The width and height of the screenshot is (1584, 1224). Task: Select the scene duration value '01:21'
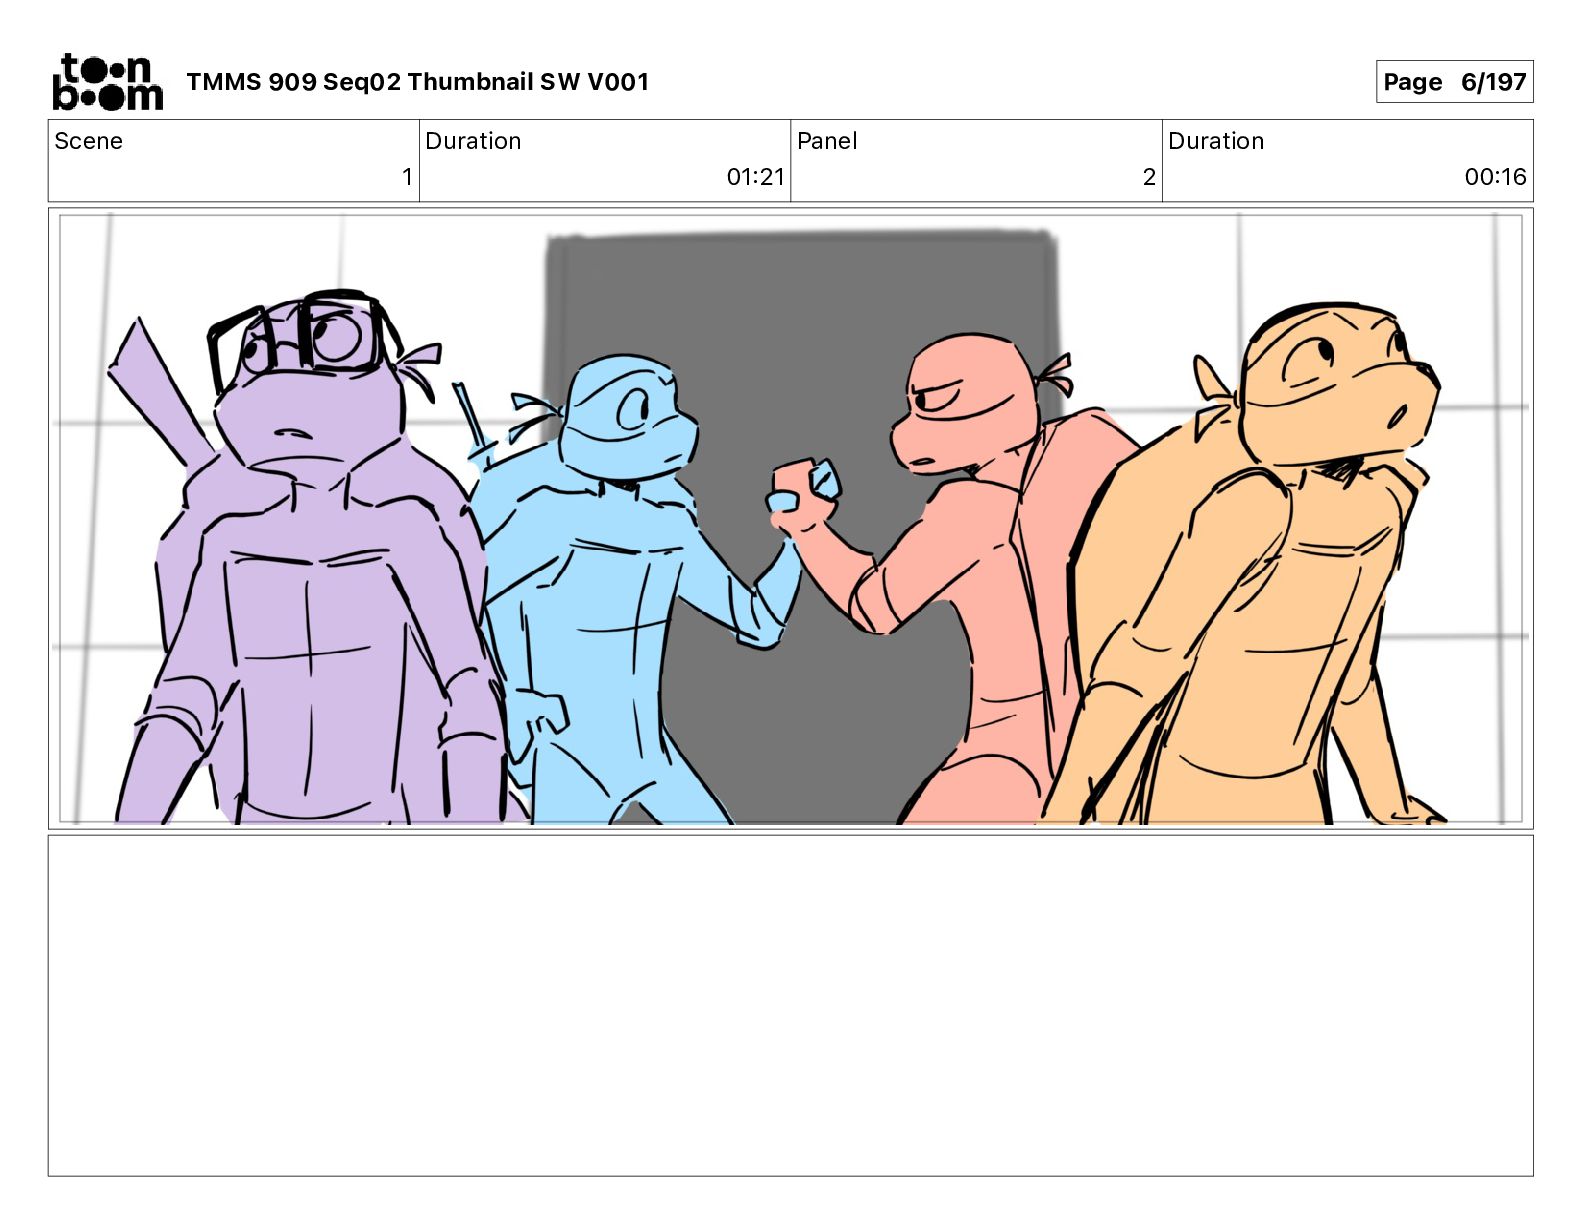pyautogui.click(x=755, y=177)
